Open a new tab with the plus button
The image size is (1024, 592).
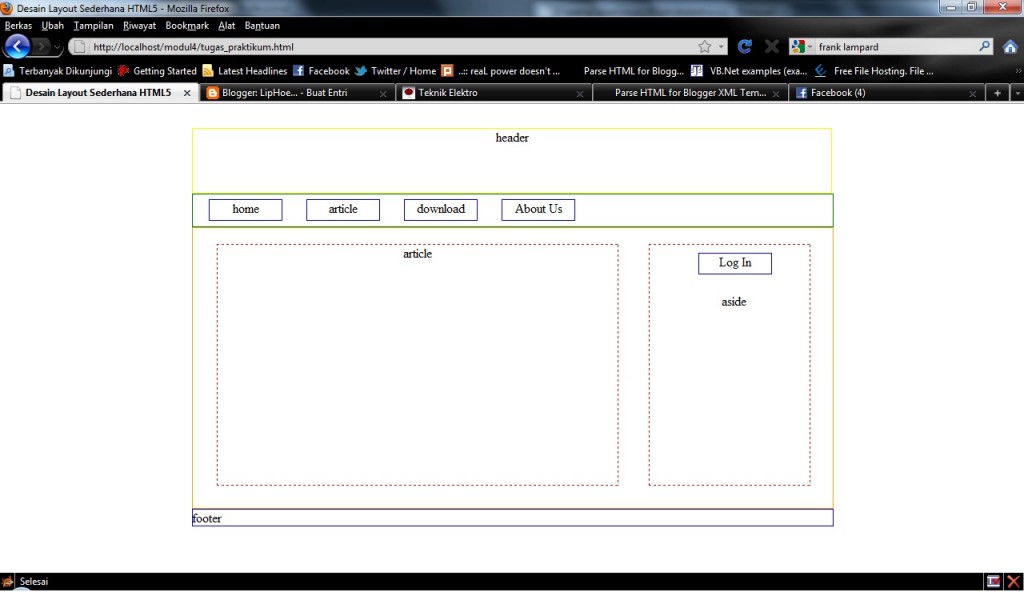996,92
